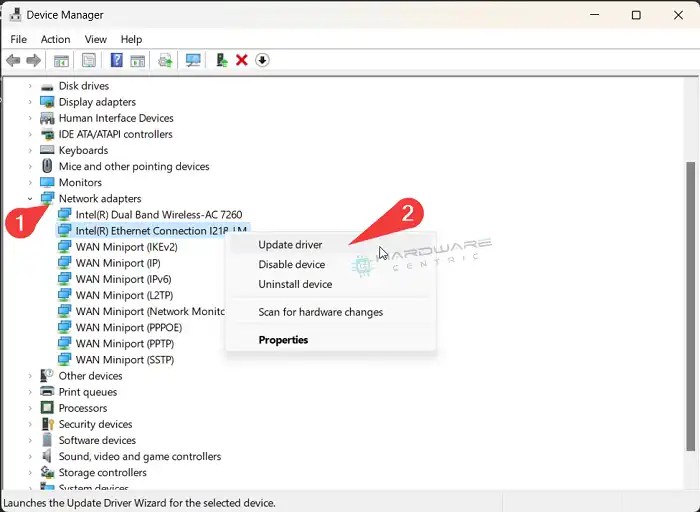Click Show/Hide Console Tree toolbar icon
700x512 pixels.
click(x=61, y=60)
